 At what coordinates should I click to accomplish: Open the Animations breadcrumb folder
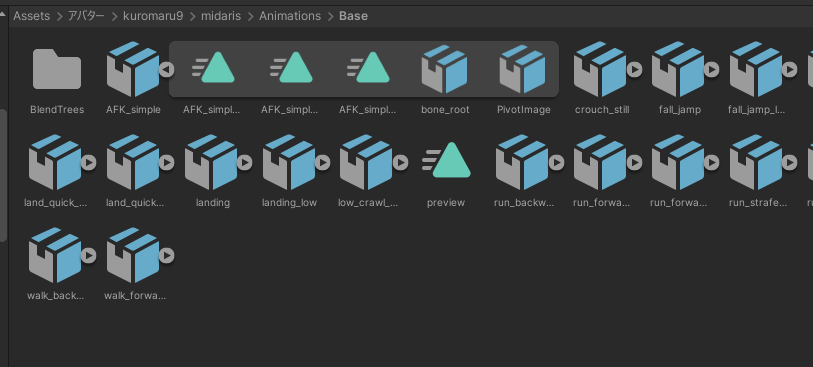pos(290,16)
